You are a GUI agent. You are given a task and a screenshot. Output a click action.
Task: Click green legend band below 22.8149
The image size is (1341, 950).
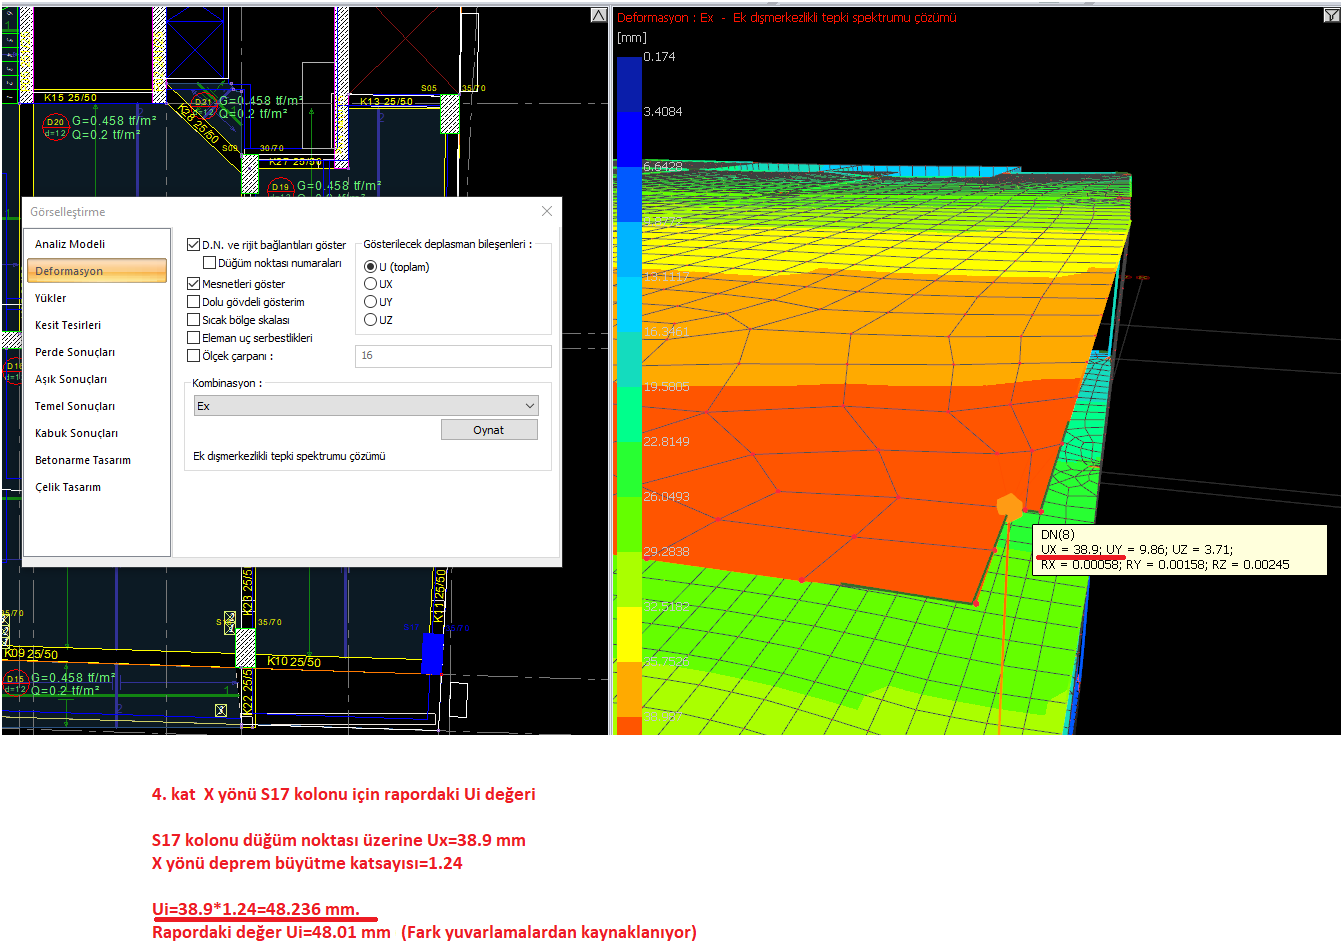[629, 469]
